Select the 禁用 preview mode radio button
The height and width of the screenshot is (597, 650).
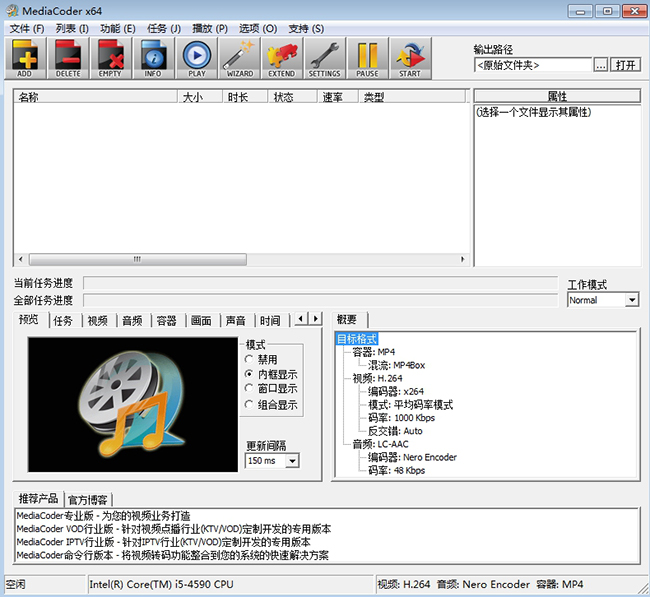coord(249,359)
